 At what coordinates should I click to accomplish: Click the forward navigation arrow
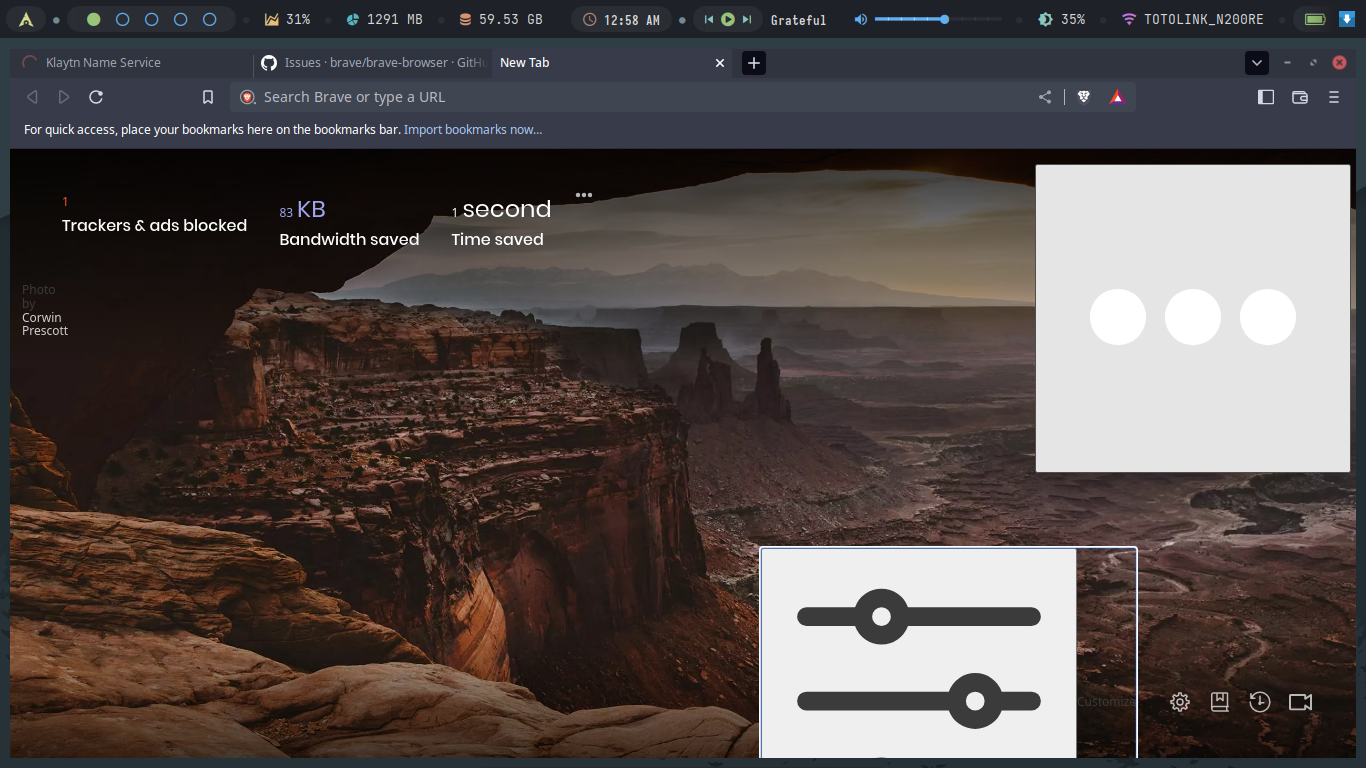click(x=64, y=97)
